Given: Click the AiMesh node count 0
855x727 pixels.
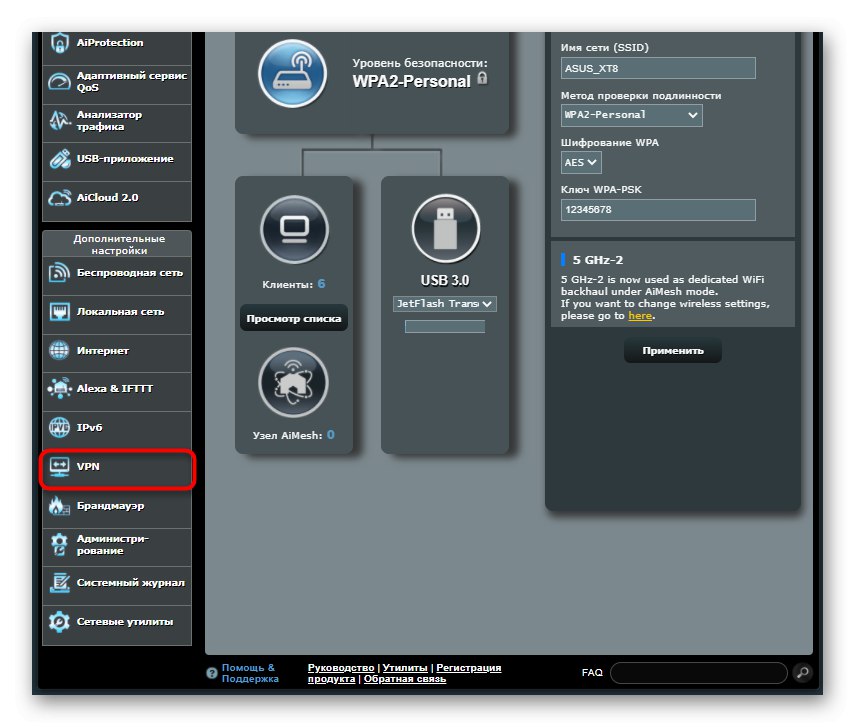Looking at the screenshot, I should [x=330, y=435].
